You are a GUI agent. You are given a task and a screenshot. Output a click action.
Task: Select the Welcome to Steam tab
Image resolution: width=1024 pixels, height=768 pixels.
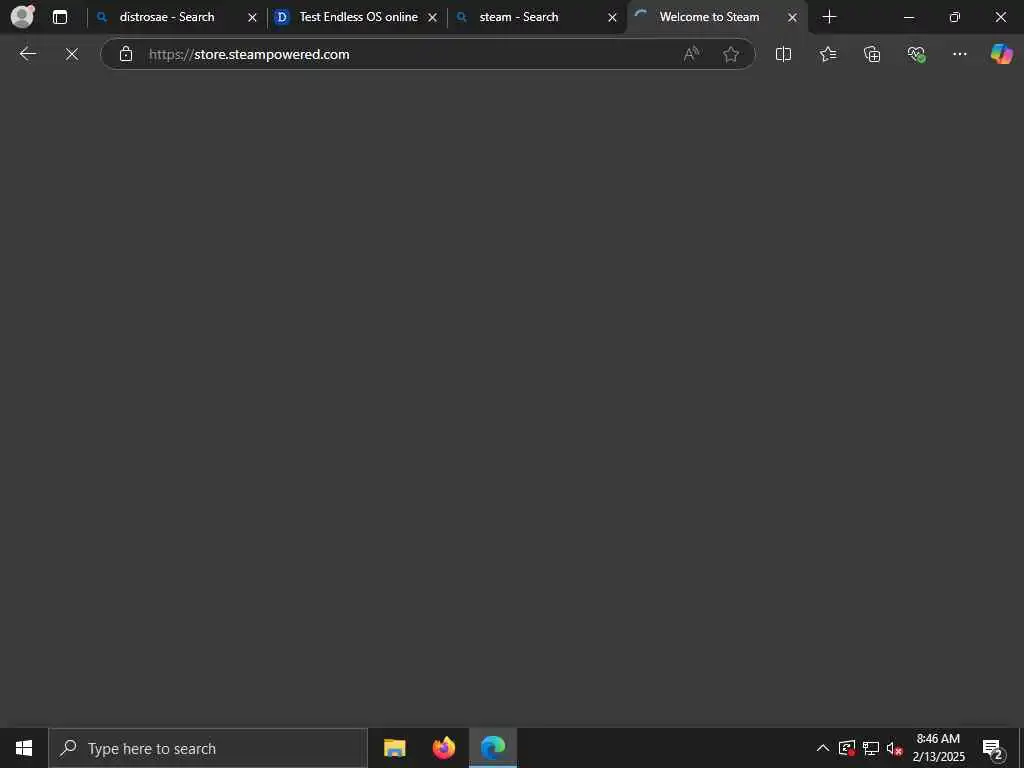pyautogui.click(x=709, y=17)
